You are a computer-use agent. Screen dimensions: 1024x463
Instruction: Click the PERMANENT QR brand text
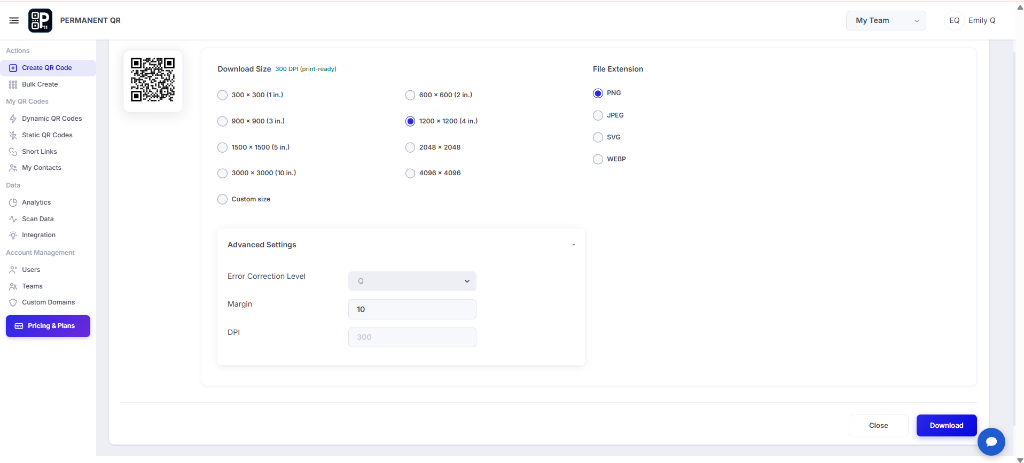click(90, 21)
